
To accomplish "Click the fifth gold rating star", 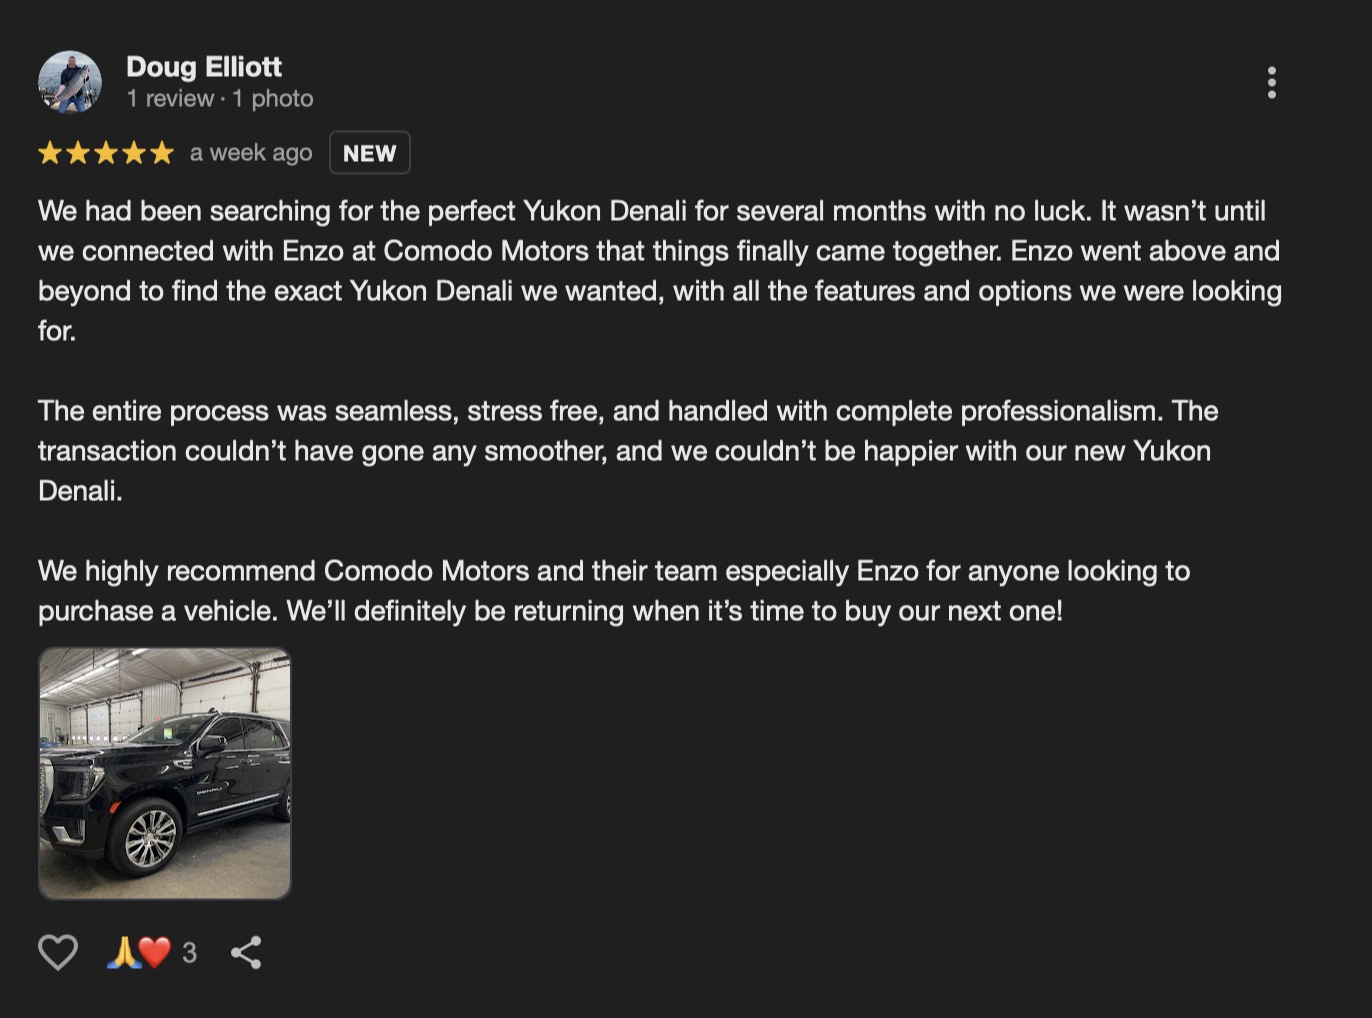I will 161,153.
